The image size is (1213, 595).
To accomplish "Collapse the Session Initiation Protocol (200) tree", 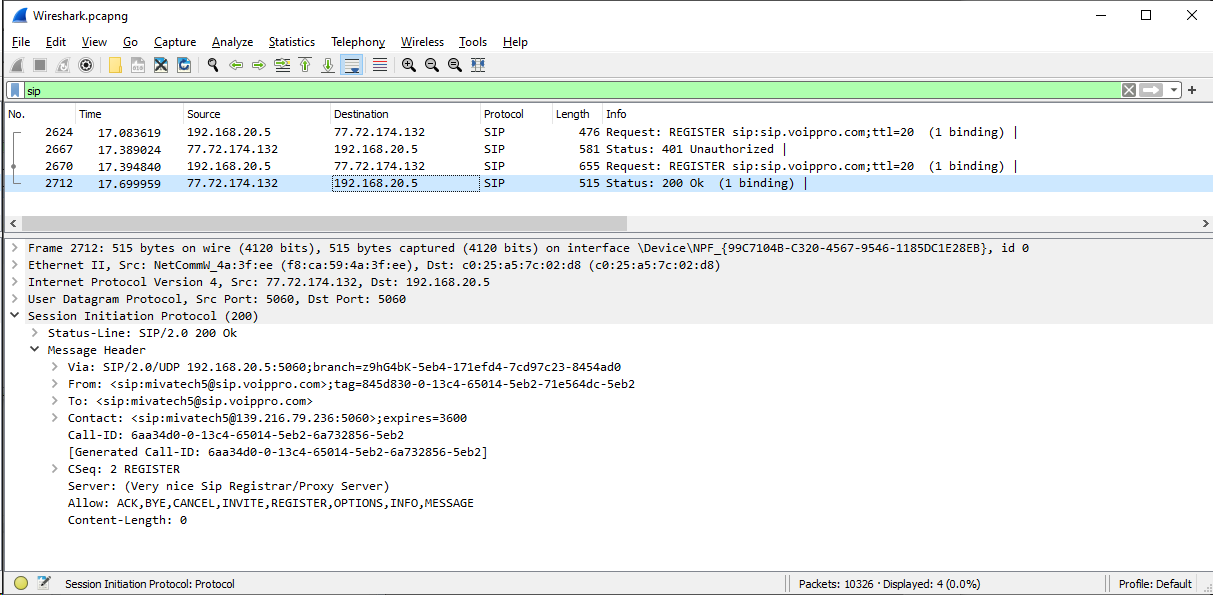I will click(16, 316).
